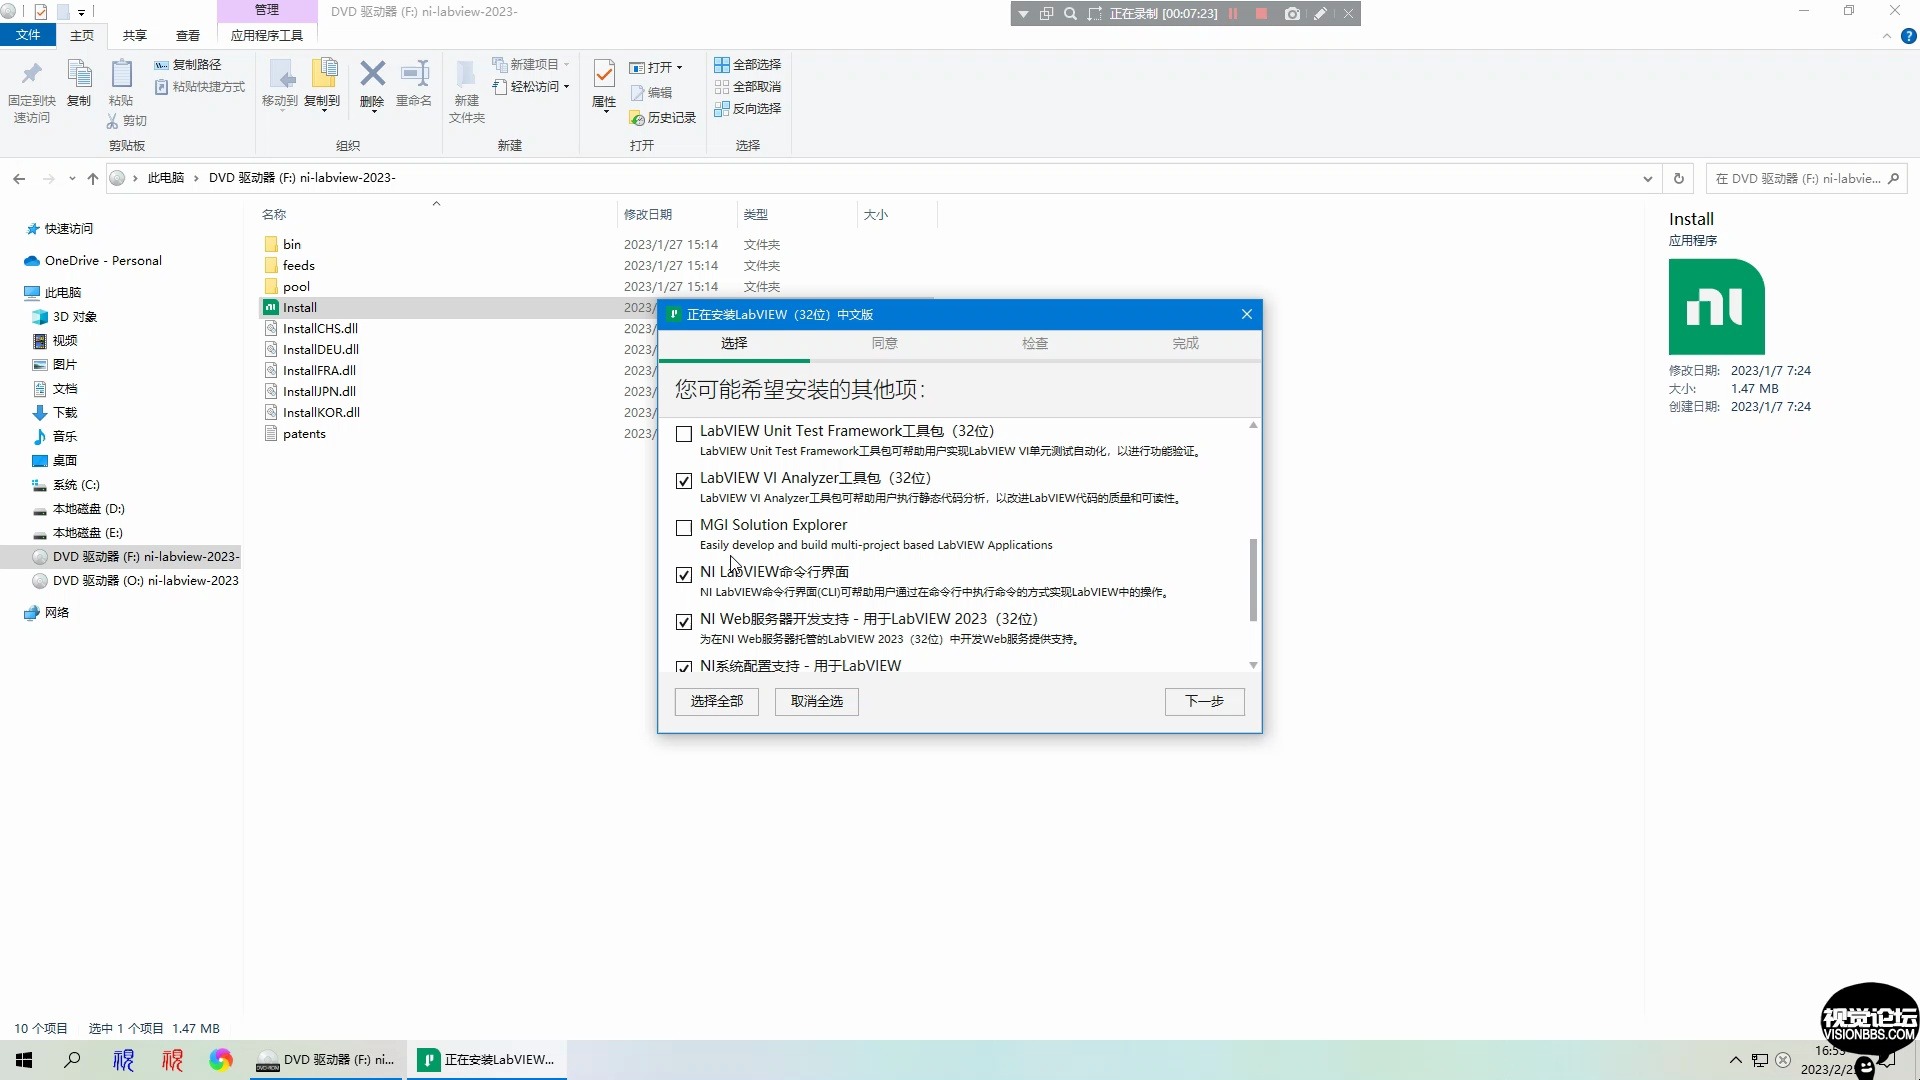Switch to the 查看 ribbon tab
Viewport: 1920px width, 1080px height.
[x=186, y=35]
